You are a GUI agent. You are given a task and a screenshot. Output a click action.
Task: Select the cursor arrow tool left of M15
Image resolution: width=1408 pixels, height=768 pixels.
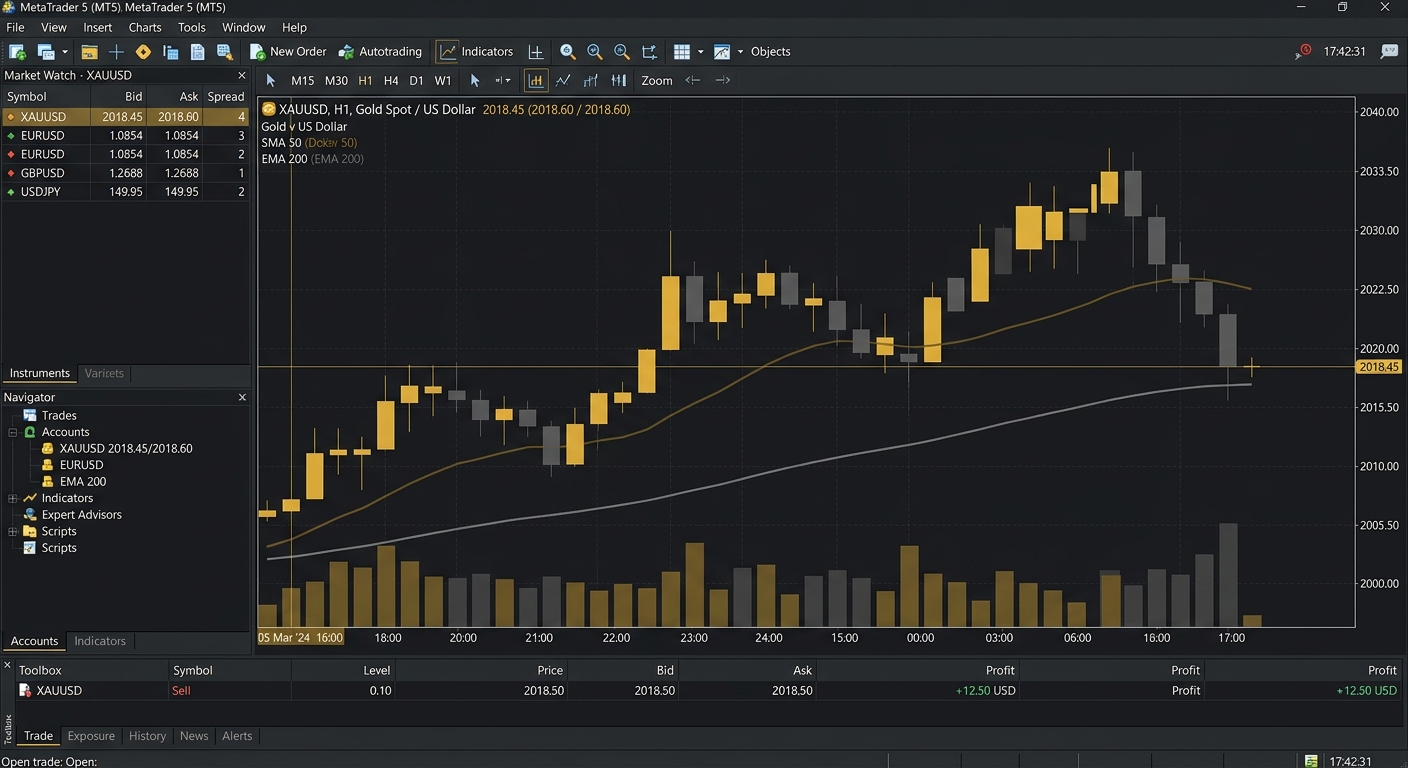coord(270,80)
